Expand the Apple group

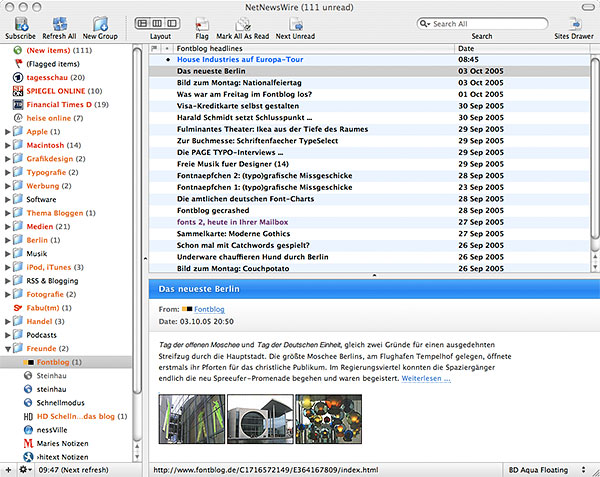7,132
